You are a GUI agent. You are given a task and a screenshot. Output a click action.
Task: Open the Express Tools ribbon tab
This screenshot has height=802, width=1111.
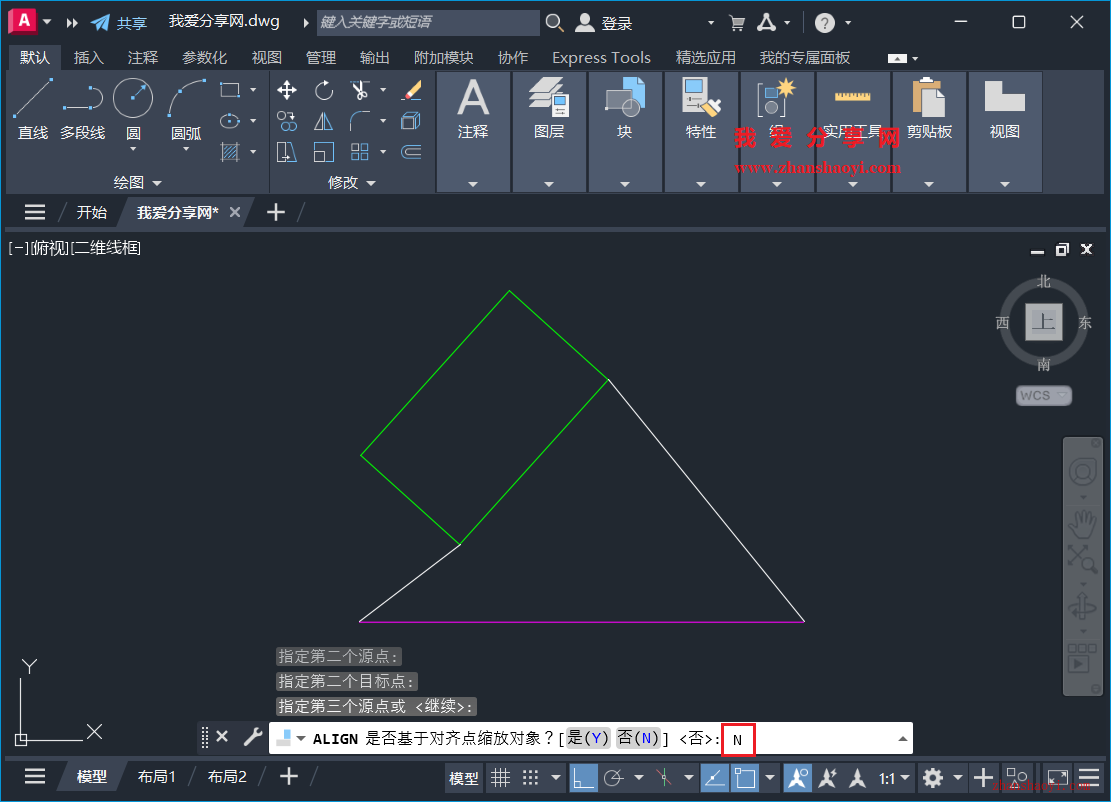[x=601, y=57]
